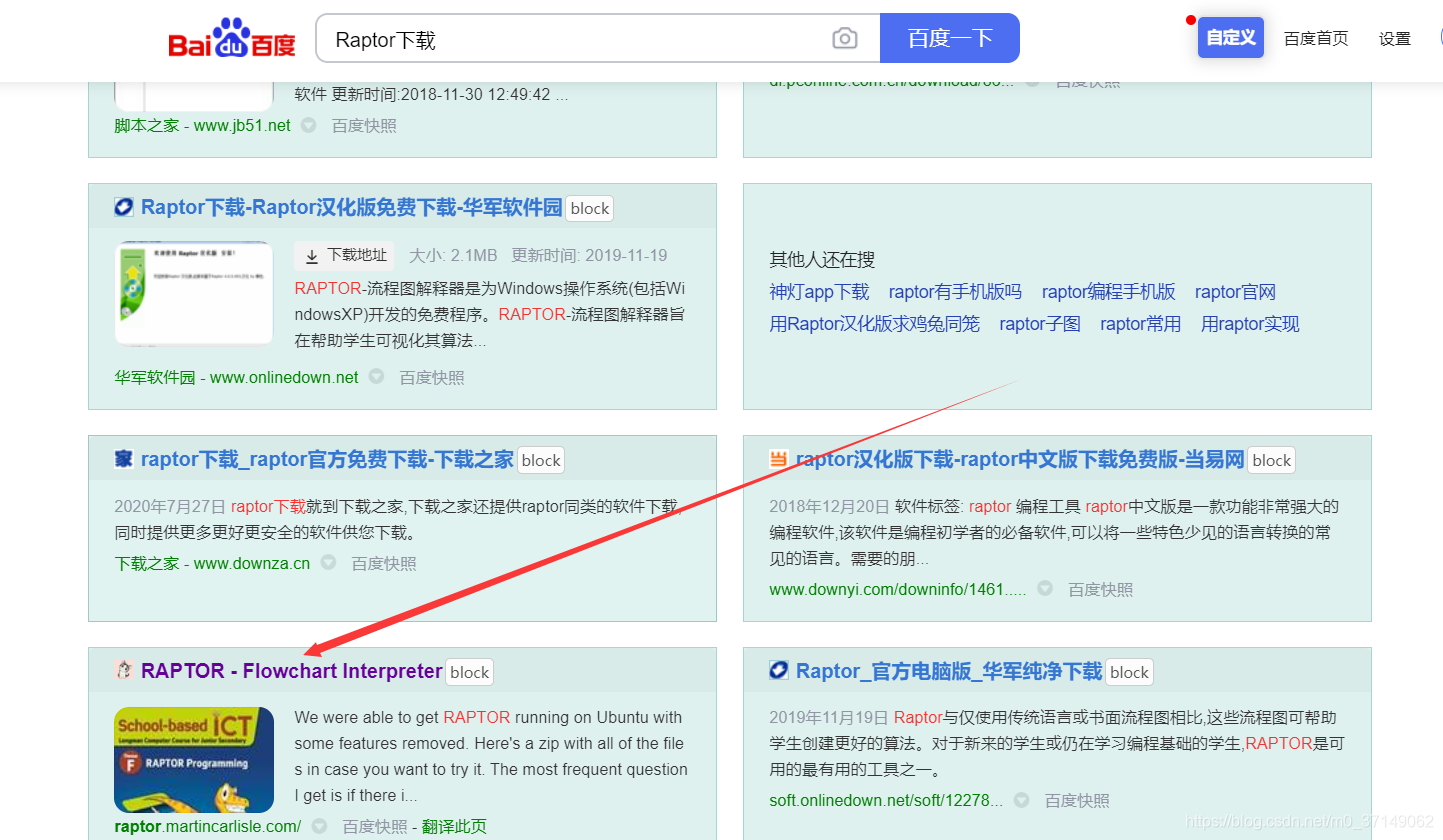The width and height of the screenshot is (1443, 840).
Task: Open camera image search icon
Action: click(845, 39)
